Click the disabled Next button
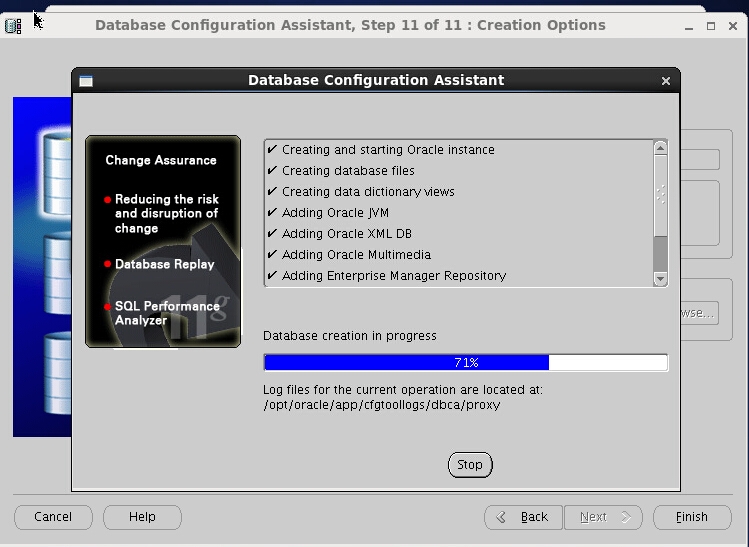749x547 pixels. (603, 517)
